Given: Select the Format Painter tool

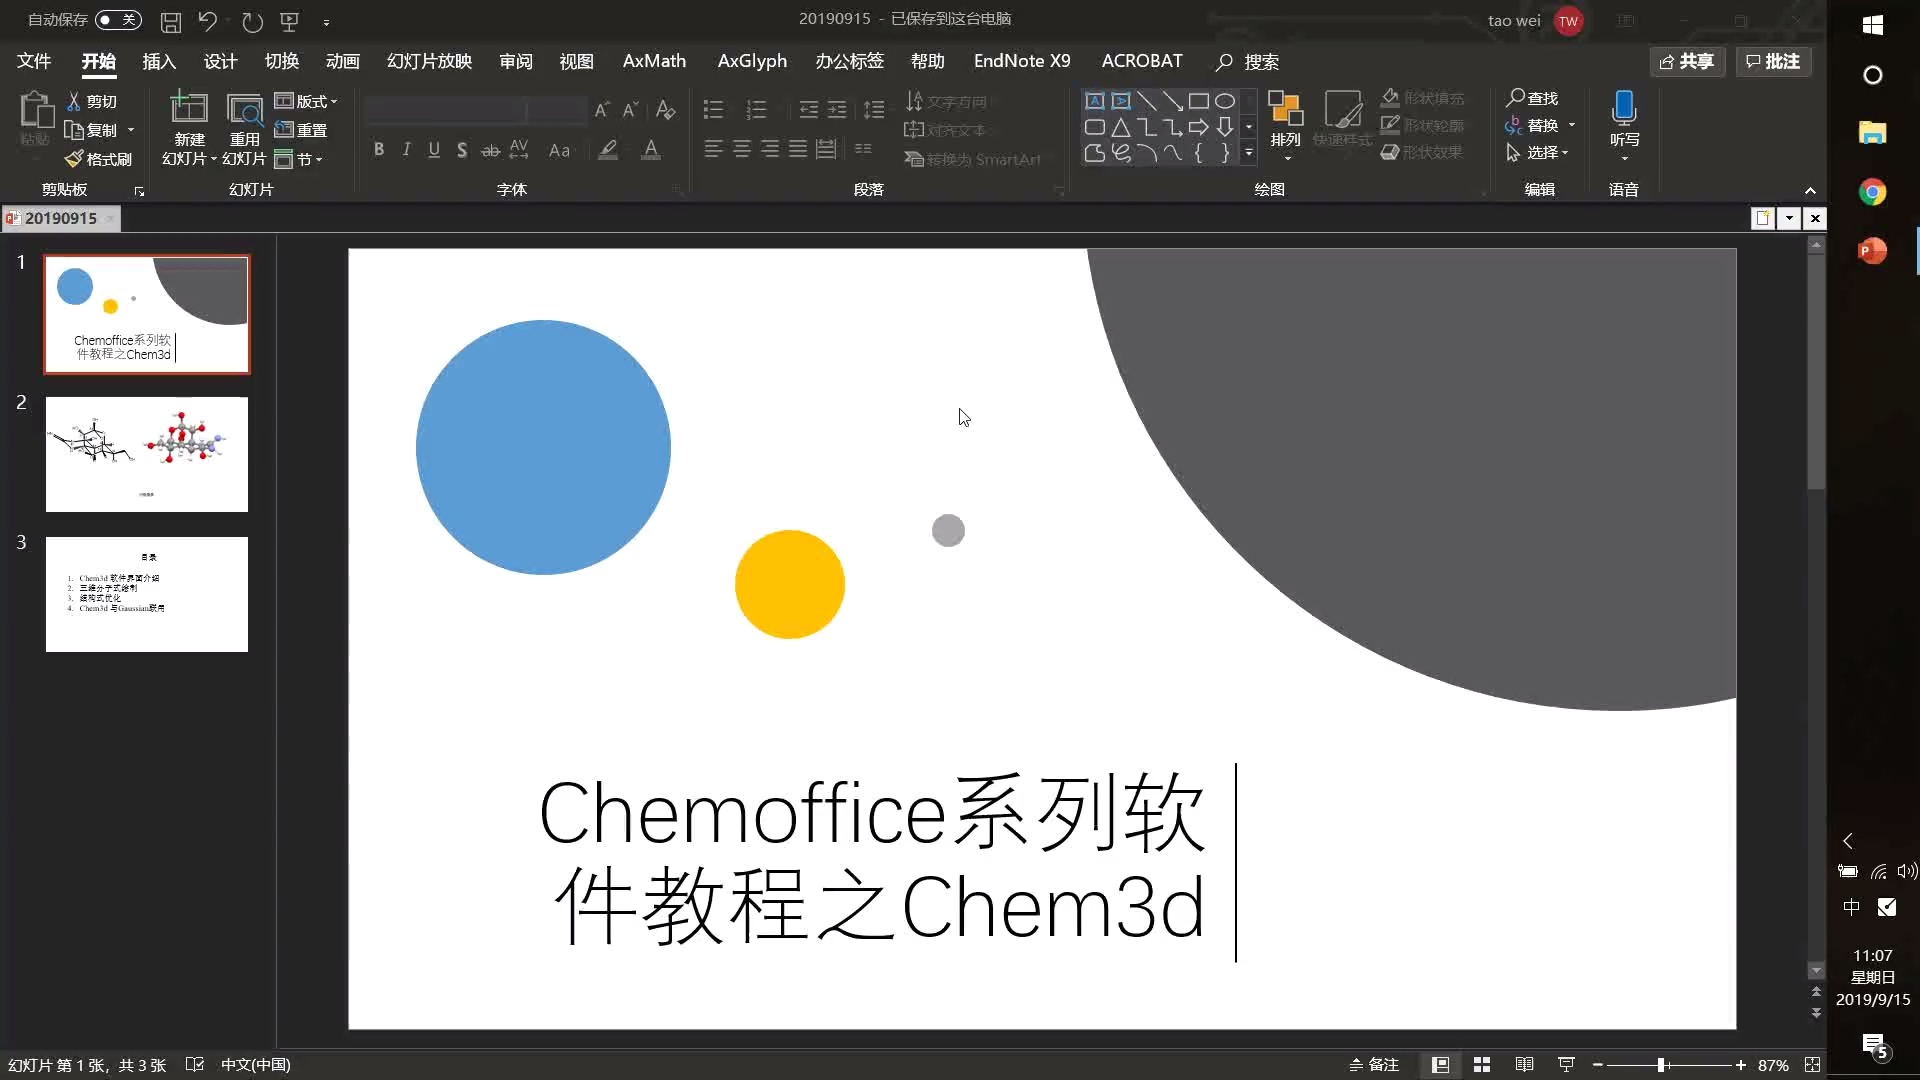Looking at the screenshot, I should click(96, 158).
